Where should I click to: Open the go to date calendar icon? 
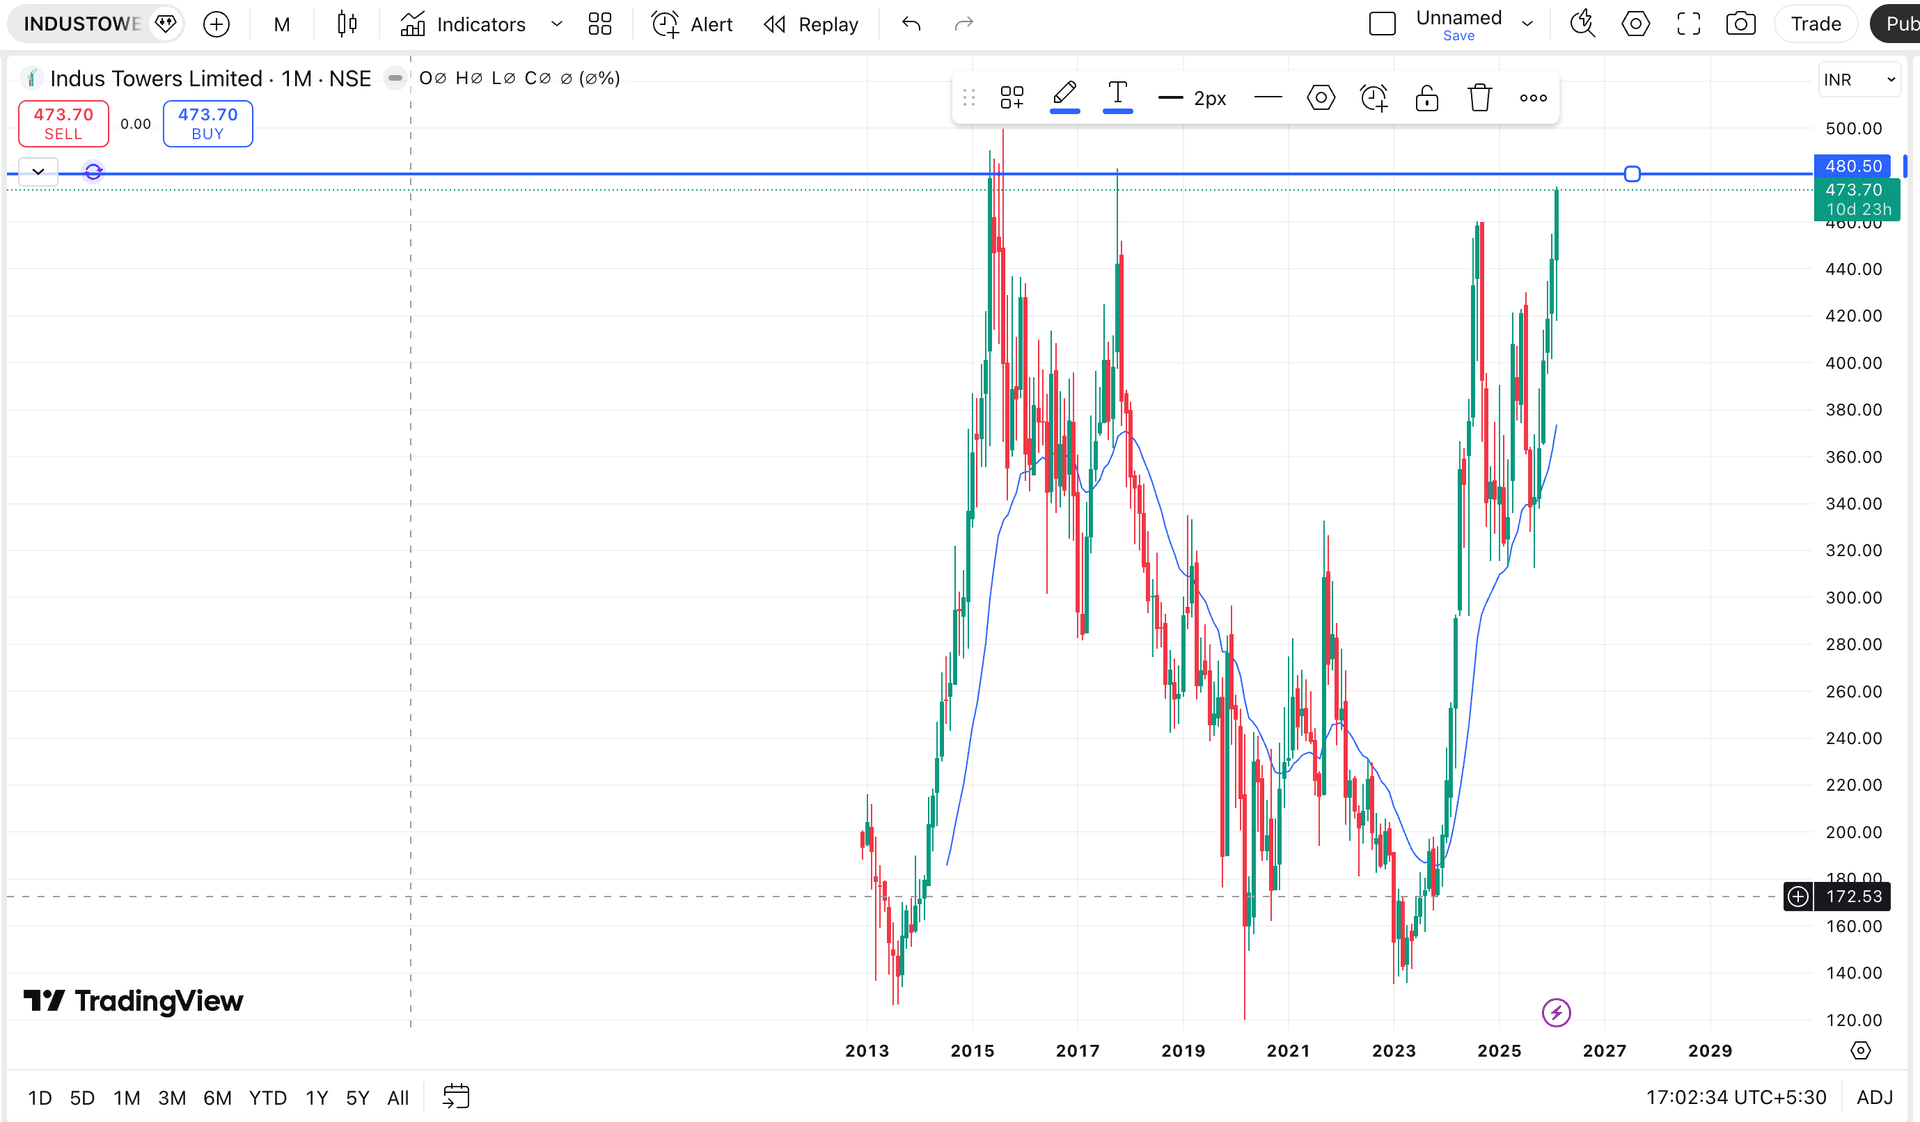[456, 1097]
